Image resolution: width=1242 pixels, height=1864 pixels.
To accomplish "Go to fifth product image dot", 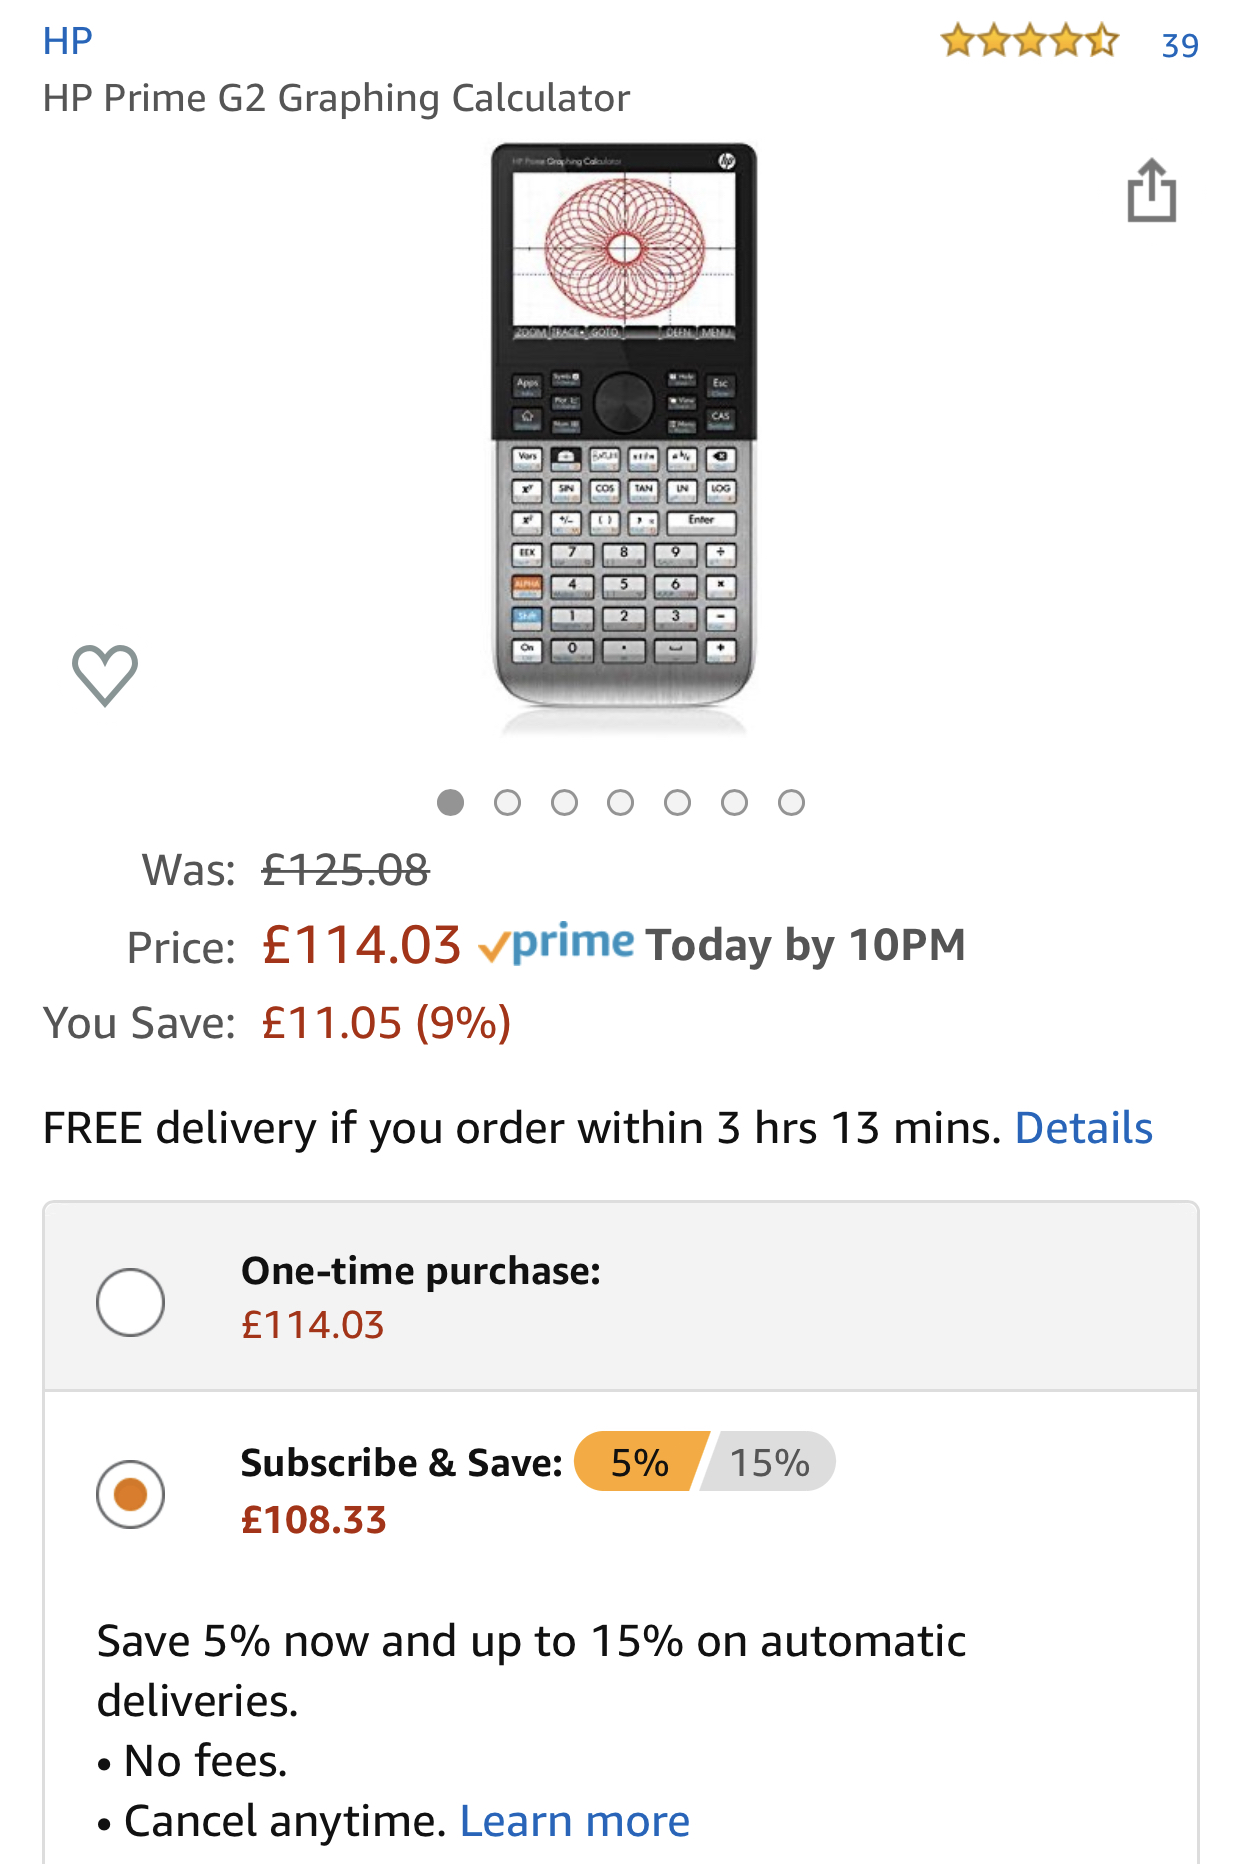I will point(678,803).
